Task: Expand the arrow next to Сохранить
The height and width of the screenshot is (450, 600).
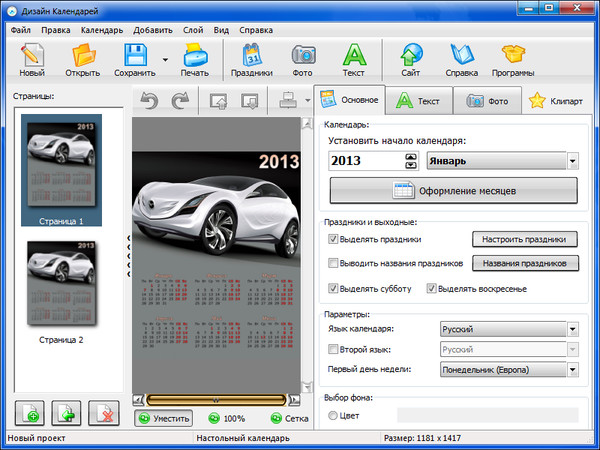Action: pos(165,60)
